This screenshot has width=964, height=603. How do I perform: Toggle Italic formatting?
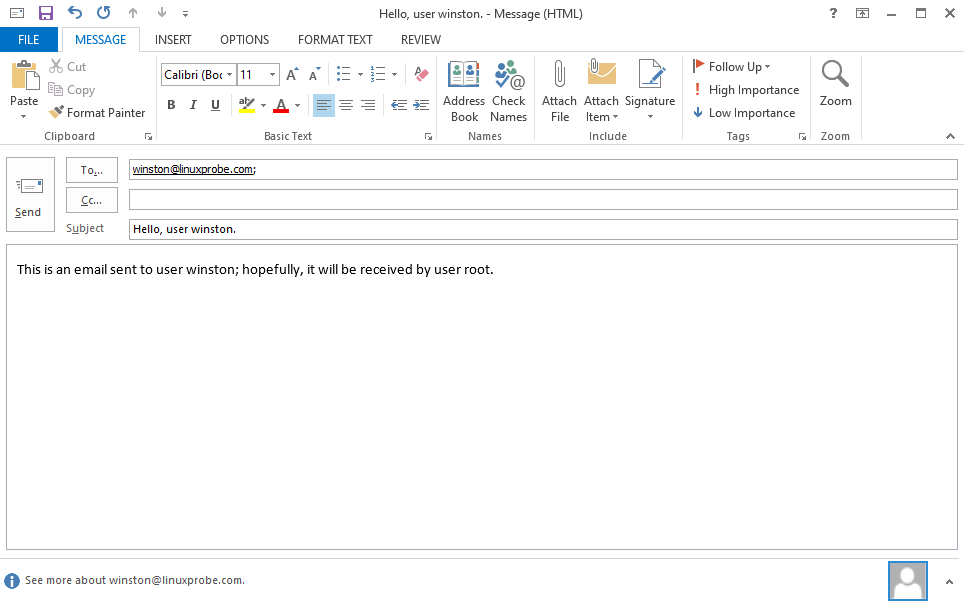(192, 105)
